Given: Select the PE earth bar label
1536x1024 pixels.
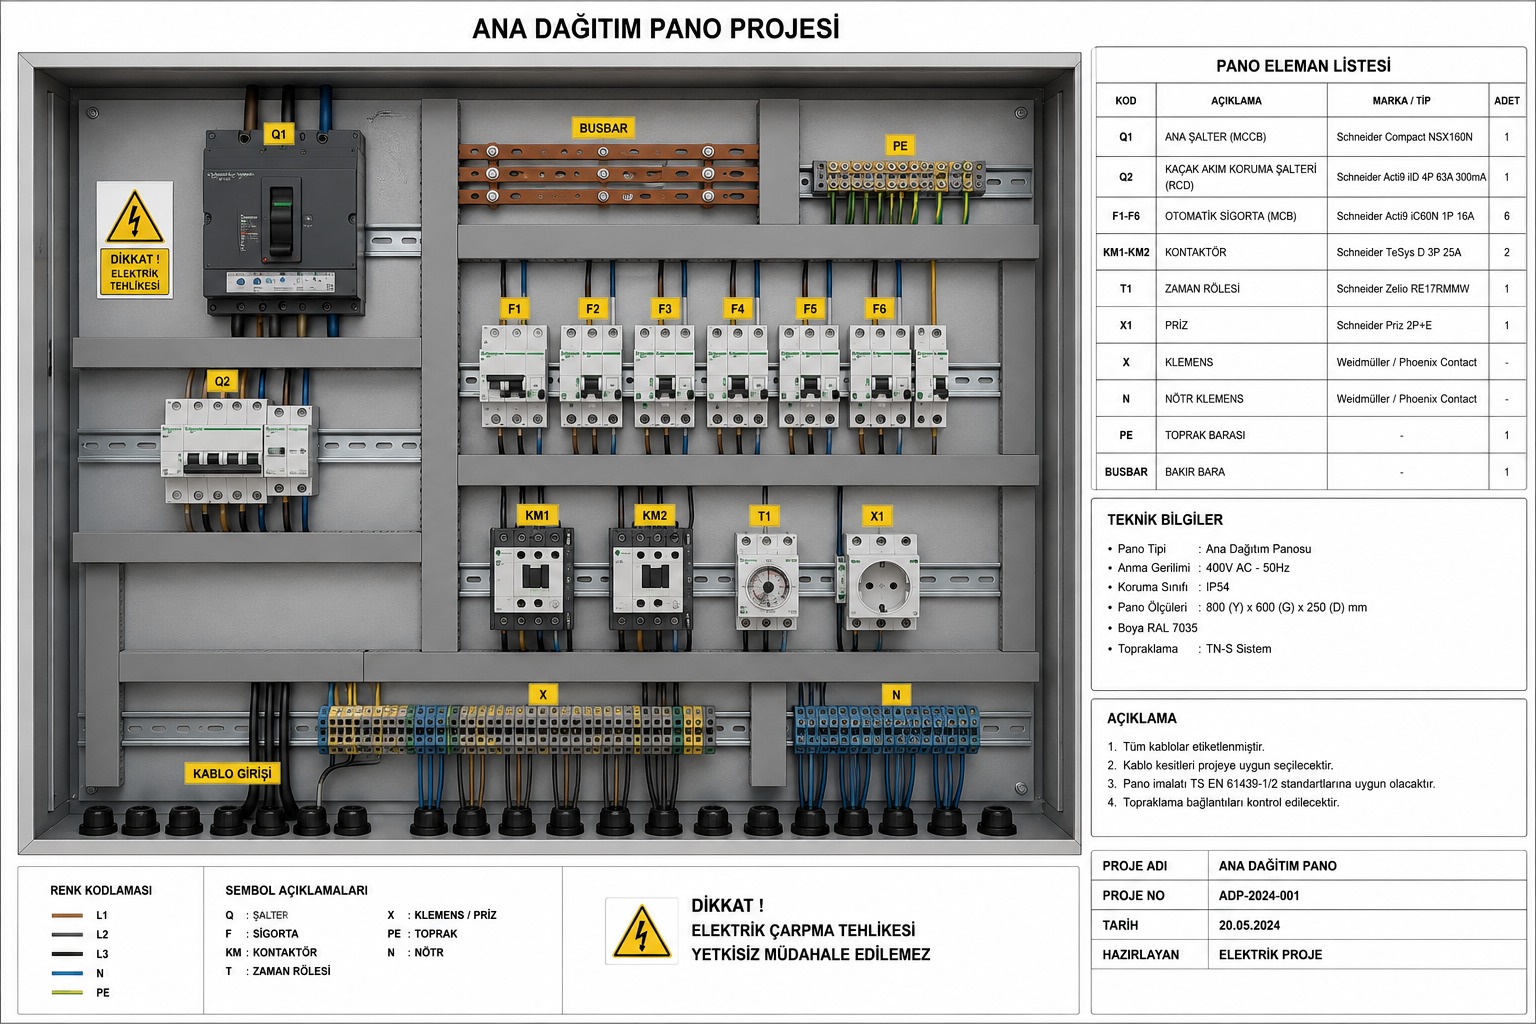Looking at the screenshot, I should pyautogui.click(x=900, y=146).
